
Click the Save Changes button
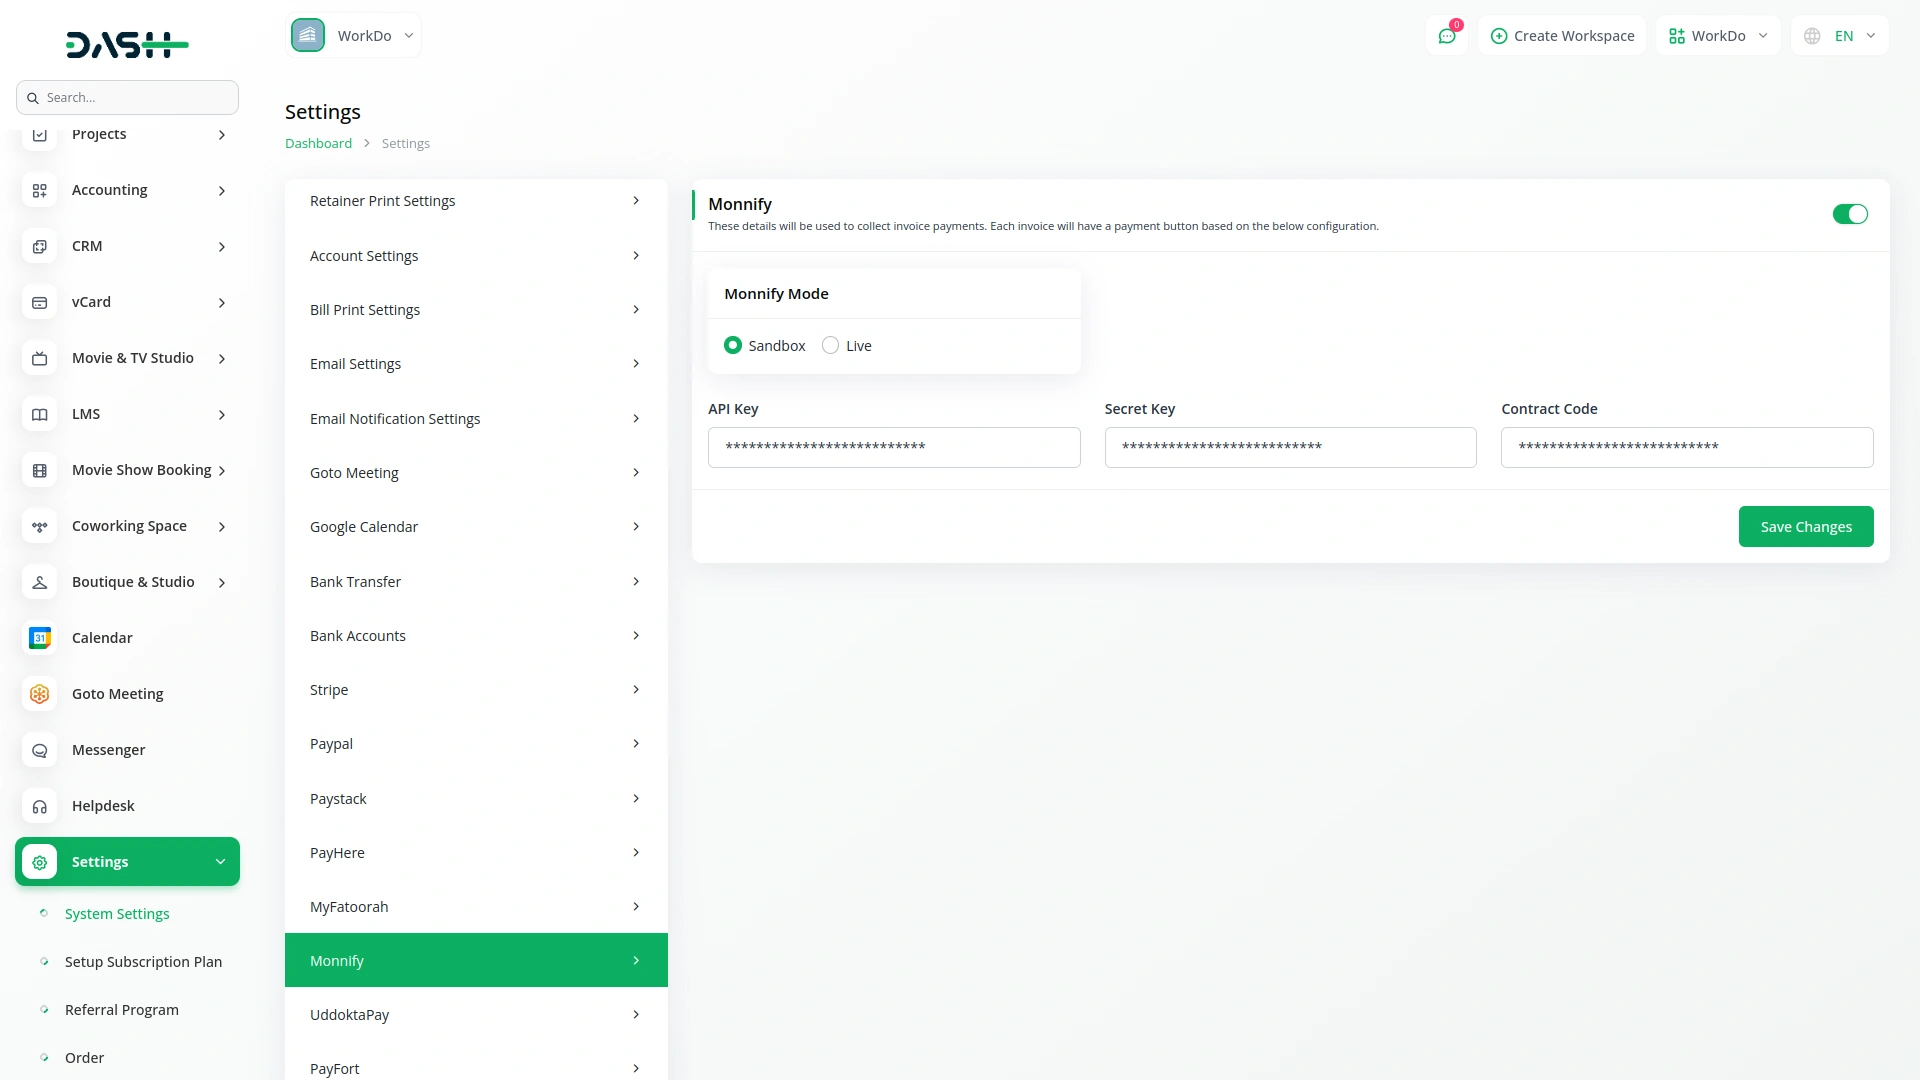(1805, 527)
